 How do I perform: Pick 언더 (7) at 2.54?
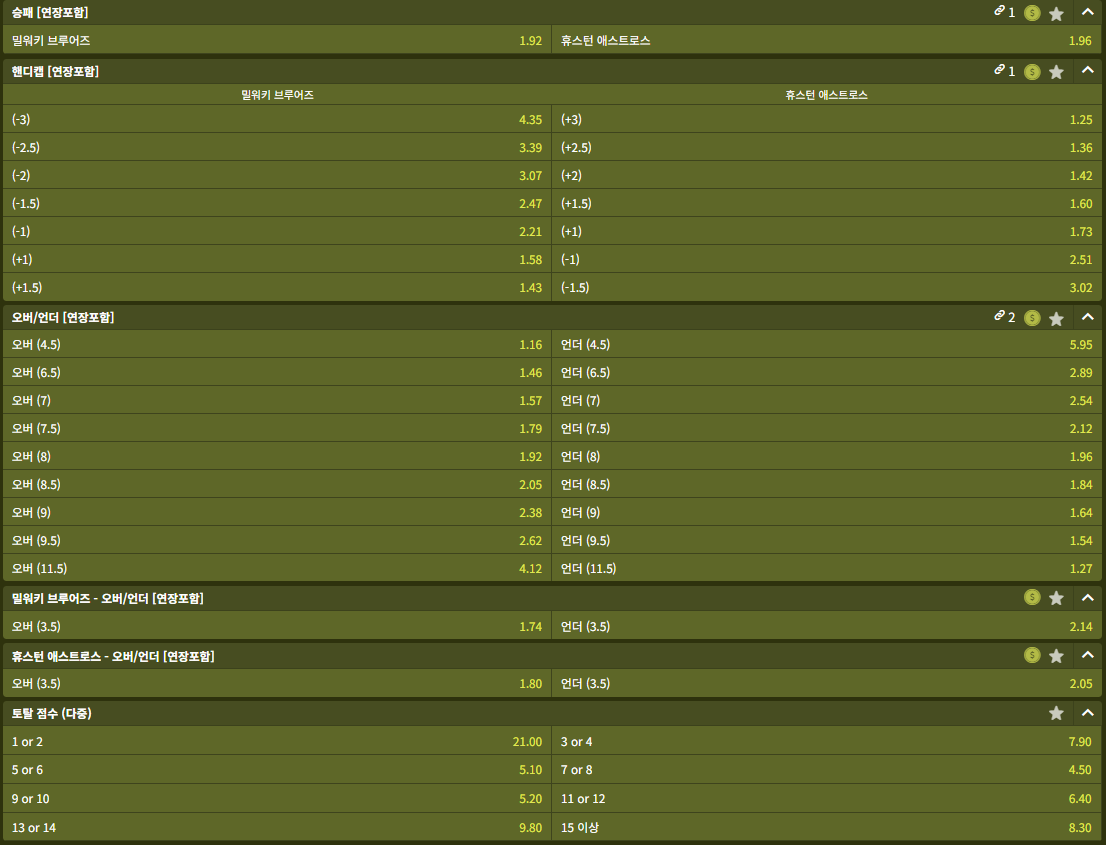[x=827, y=400]
